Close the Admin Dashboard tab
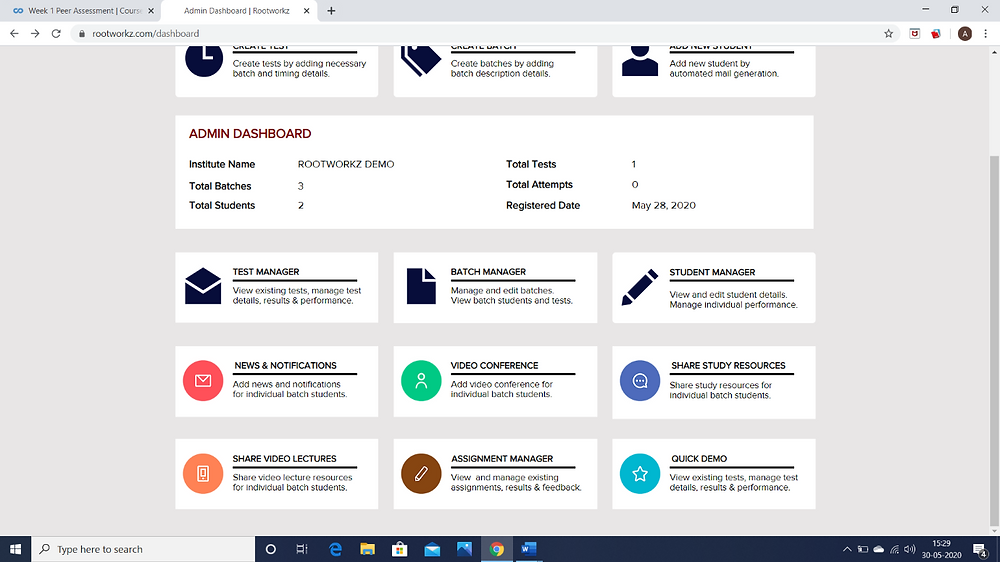Image resolution: width=1000 pixels, height=562 pixels. 306,11
